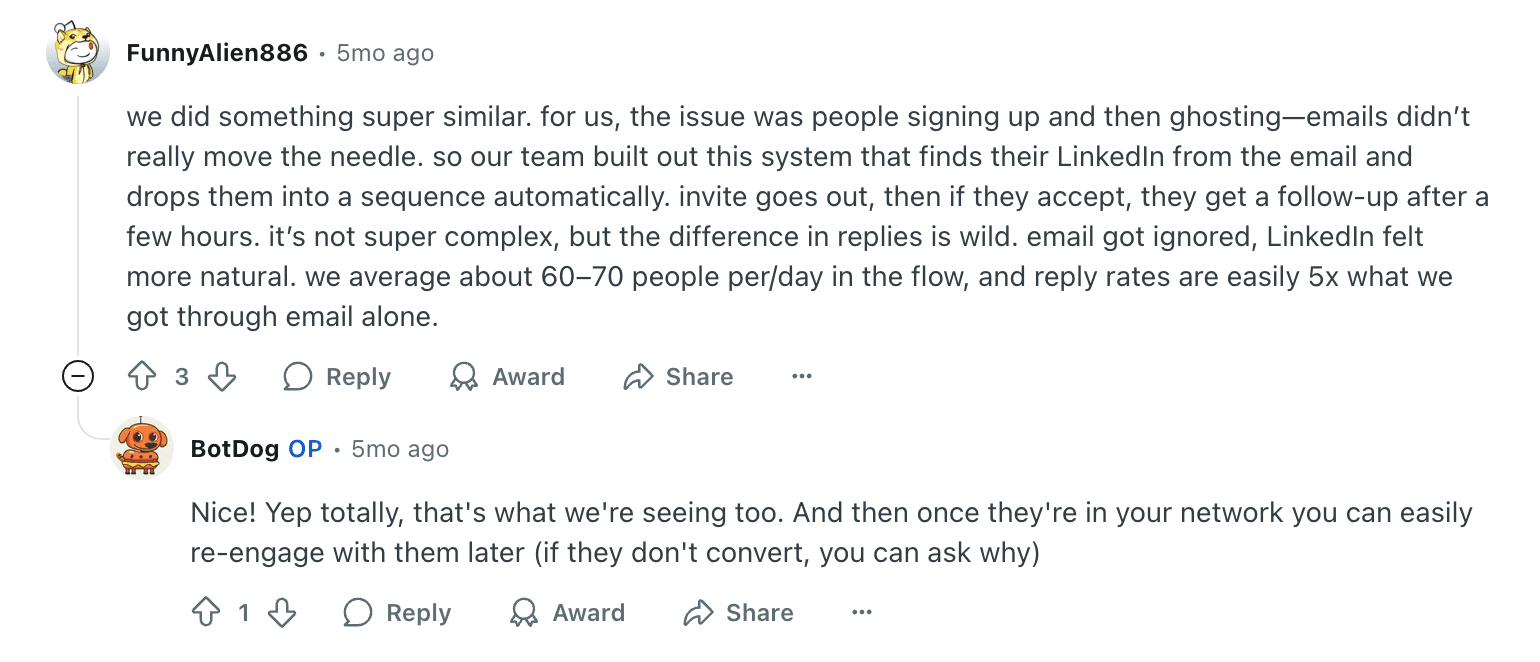Image resolution: width=1540 pixels, height=662 pixels.
Task: Open more options menu on BotDog's reply
Action: point(862,613)
